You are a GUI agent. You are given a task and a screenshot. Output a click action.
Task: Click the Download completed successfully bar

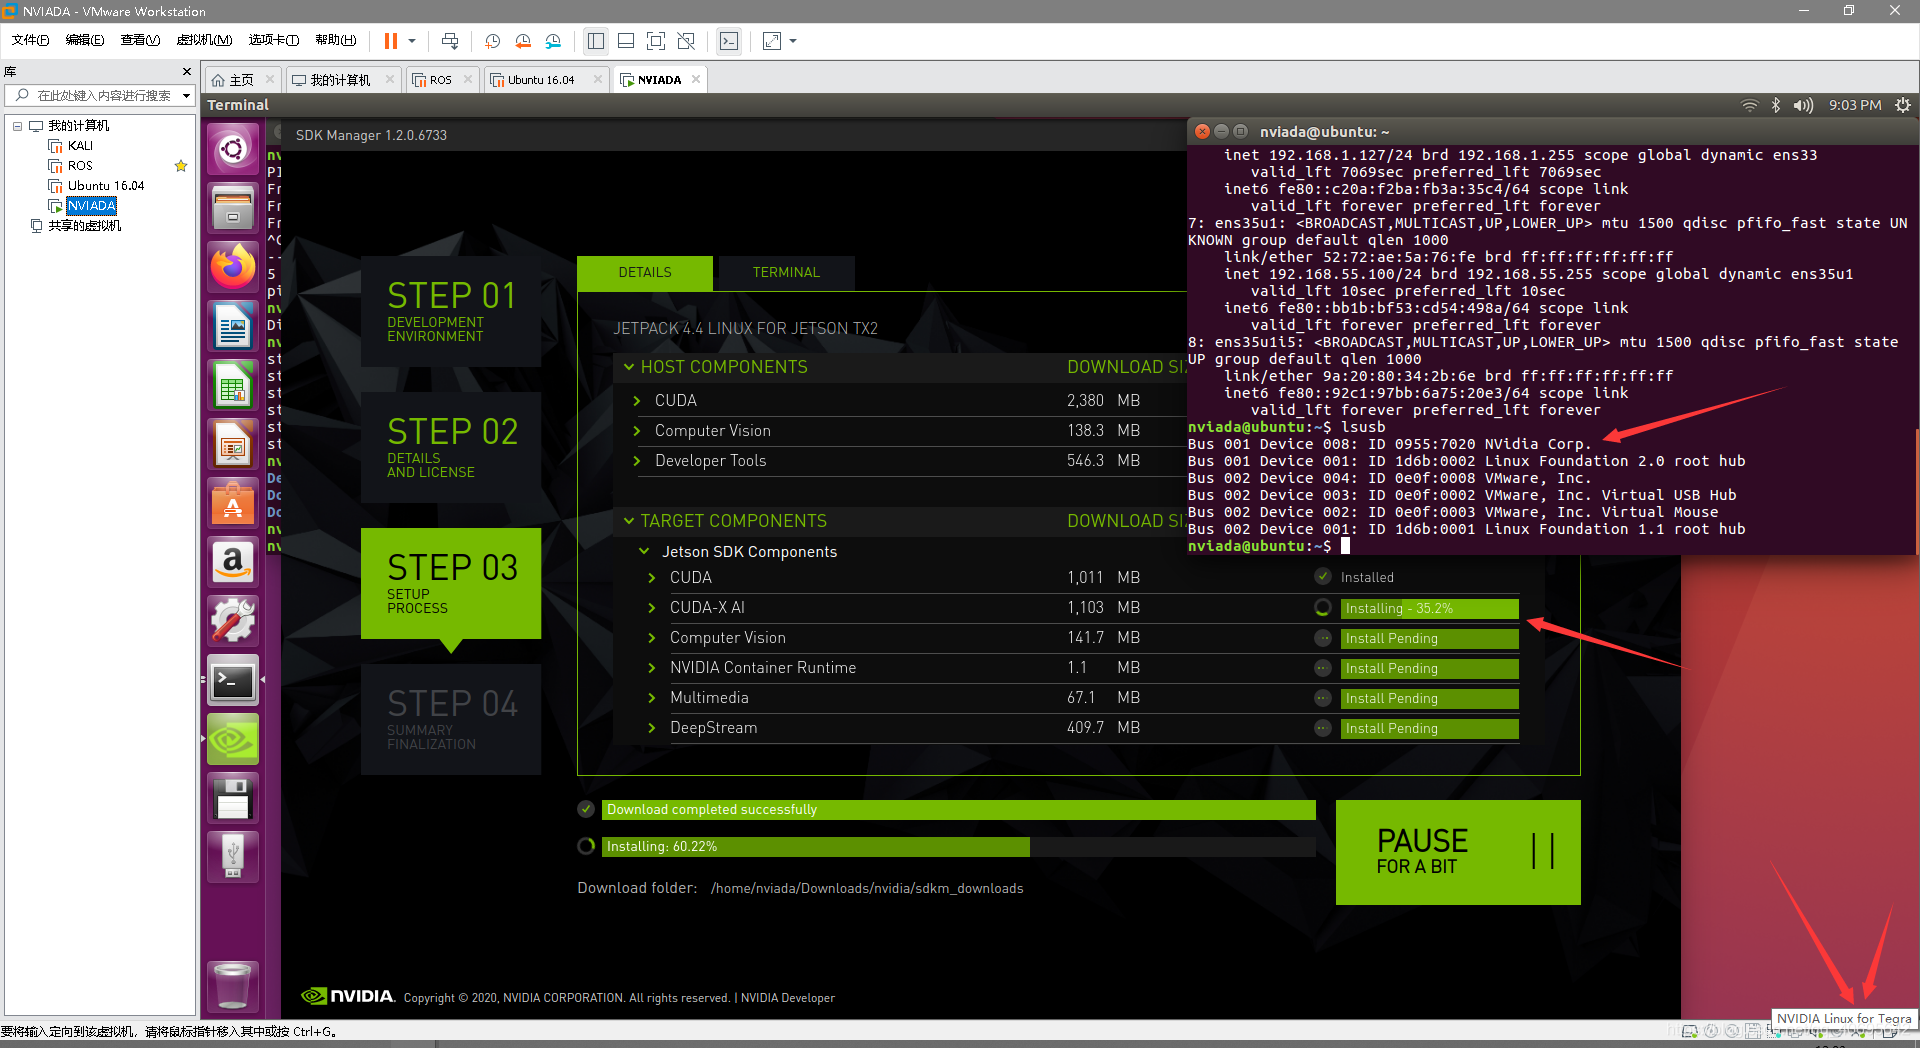959,809
